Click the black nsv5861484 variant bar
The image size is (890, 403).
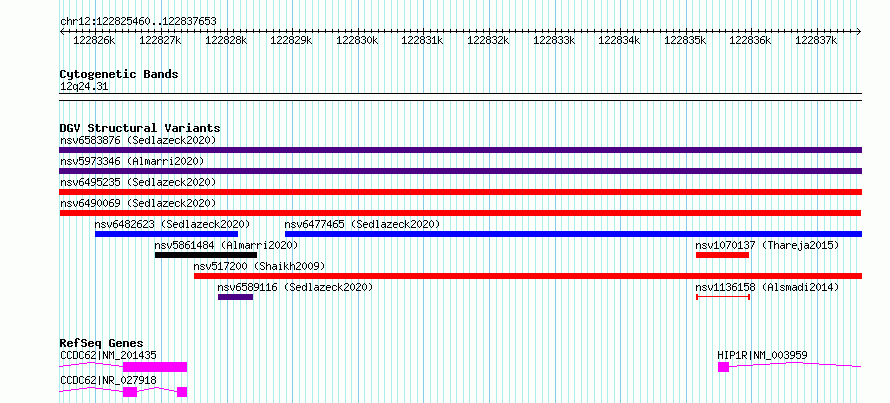click(206, 255)
